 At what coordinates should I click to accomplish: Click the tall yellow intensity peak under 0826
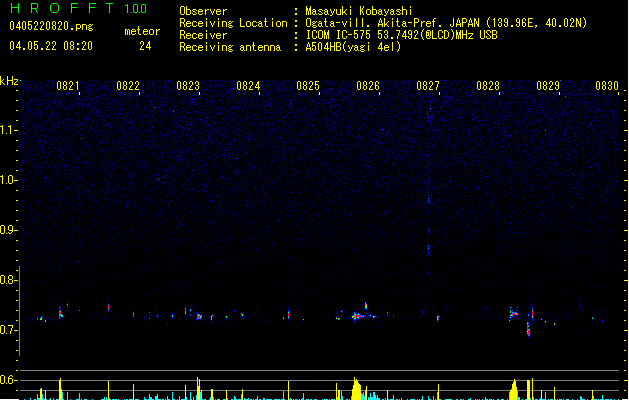[x=356, y=388]
